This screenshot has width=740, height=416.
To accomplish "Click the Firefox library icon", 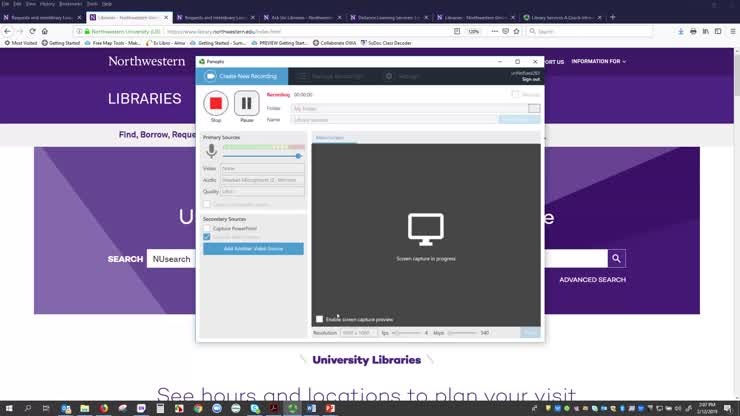I will click(706, 31).
